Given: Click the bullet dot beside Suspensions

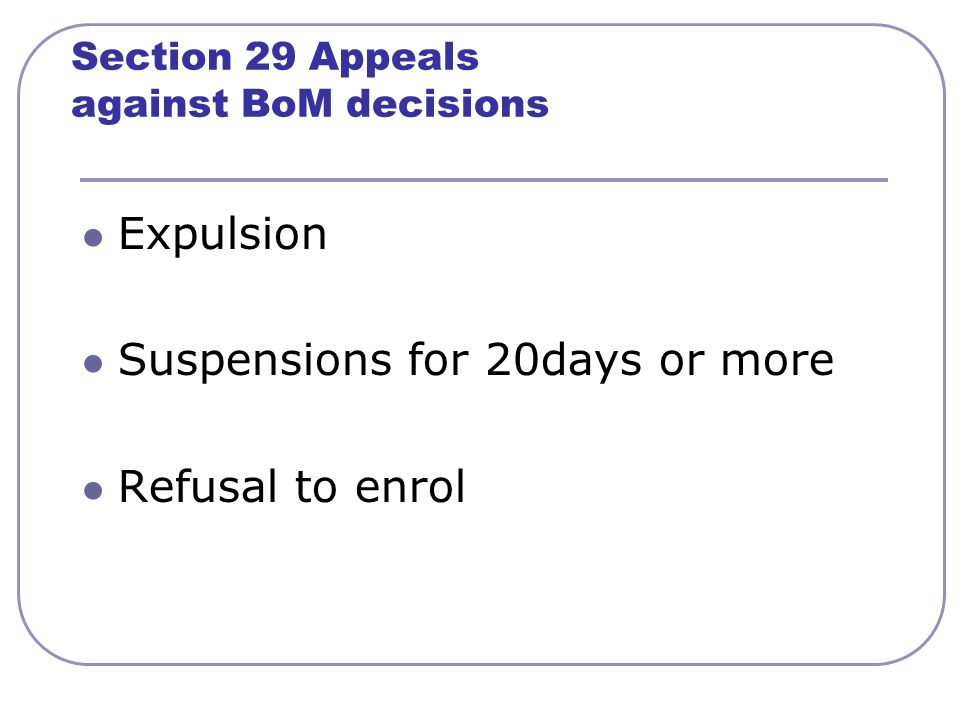Looking at the screenshot, I should coord(93,364).
